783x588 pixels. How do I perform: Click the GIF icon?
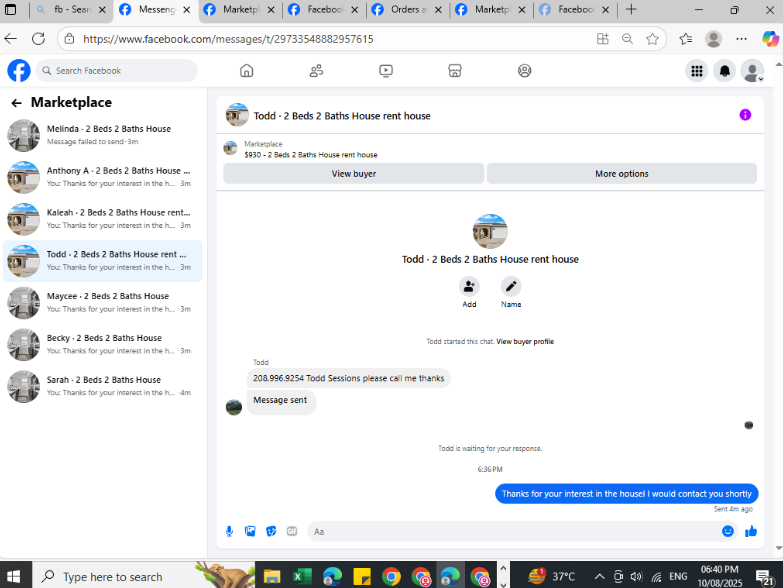point(292,532)
